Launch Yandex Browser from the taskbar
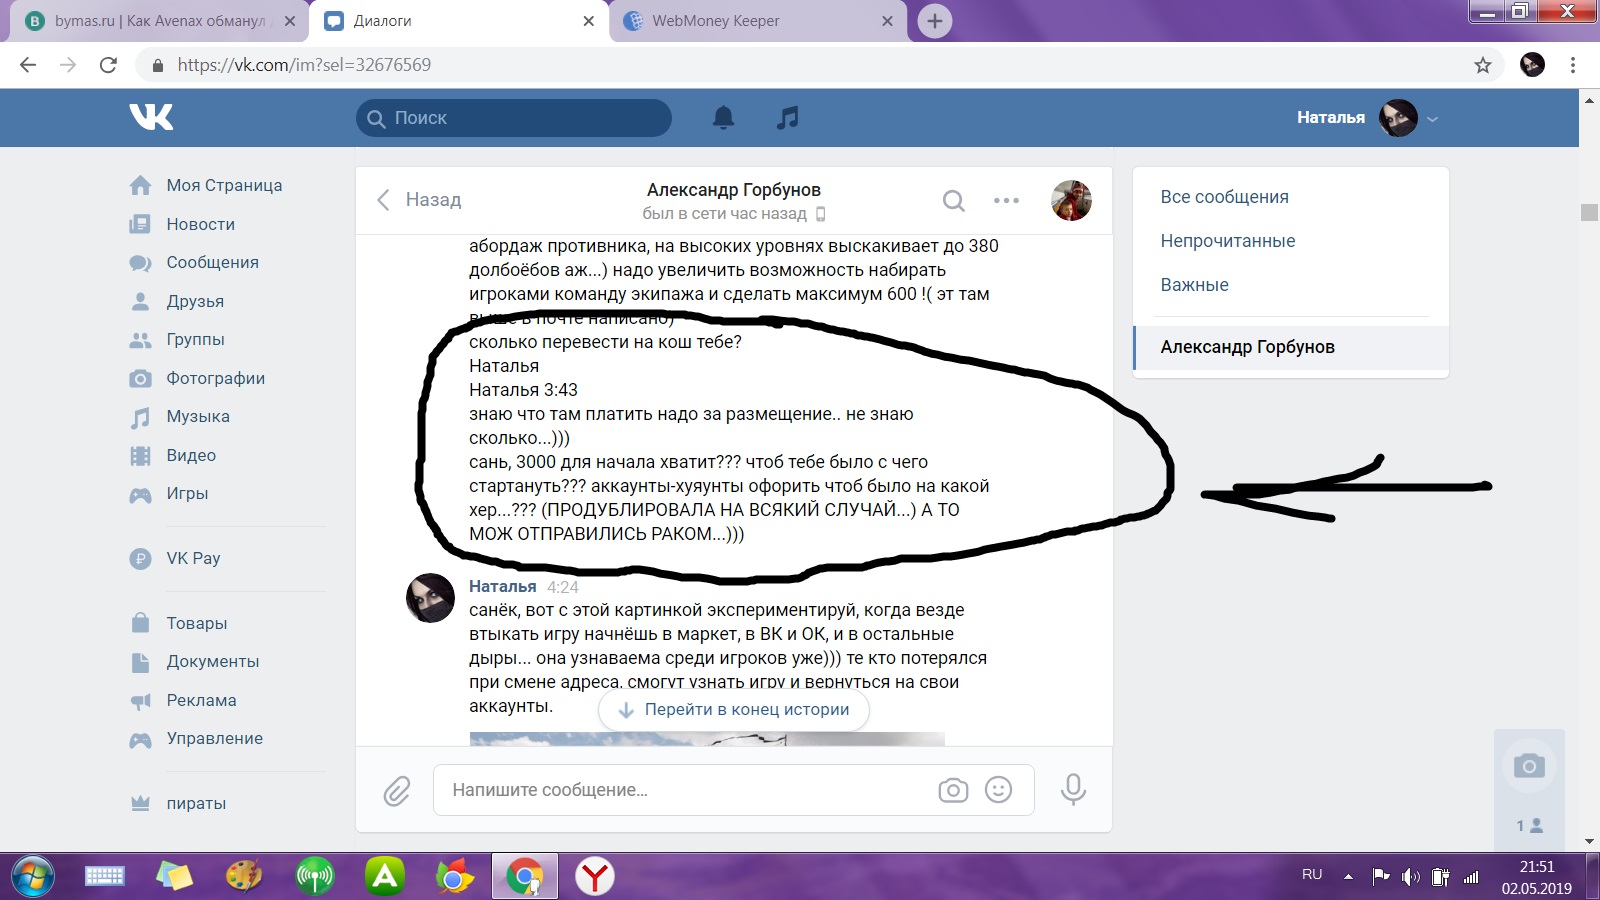This screenshot has width=1600, height=900. [x=595, y=877]
